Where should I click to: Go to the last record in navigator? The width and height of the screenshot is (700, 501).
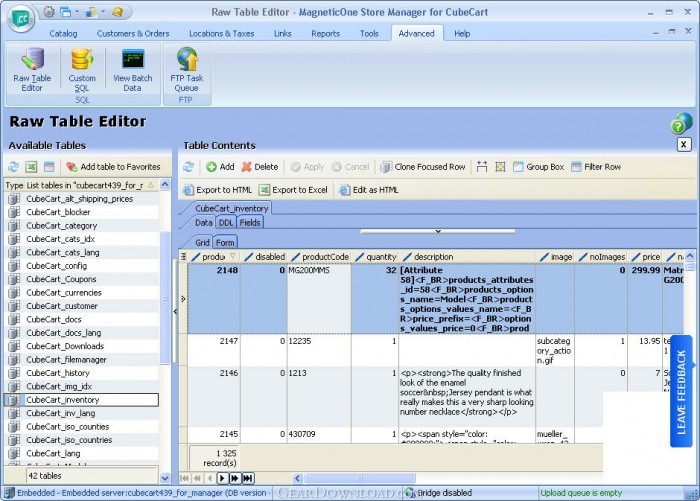point(247,479)
